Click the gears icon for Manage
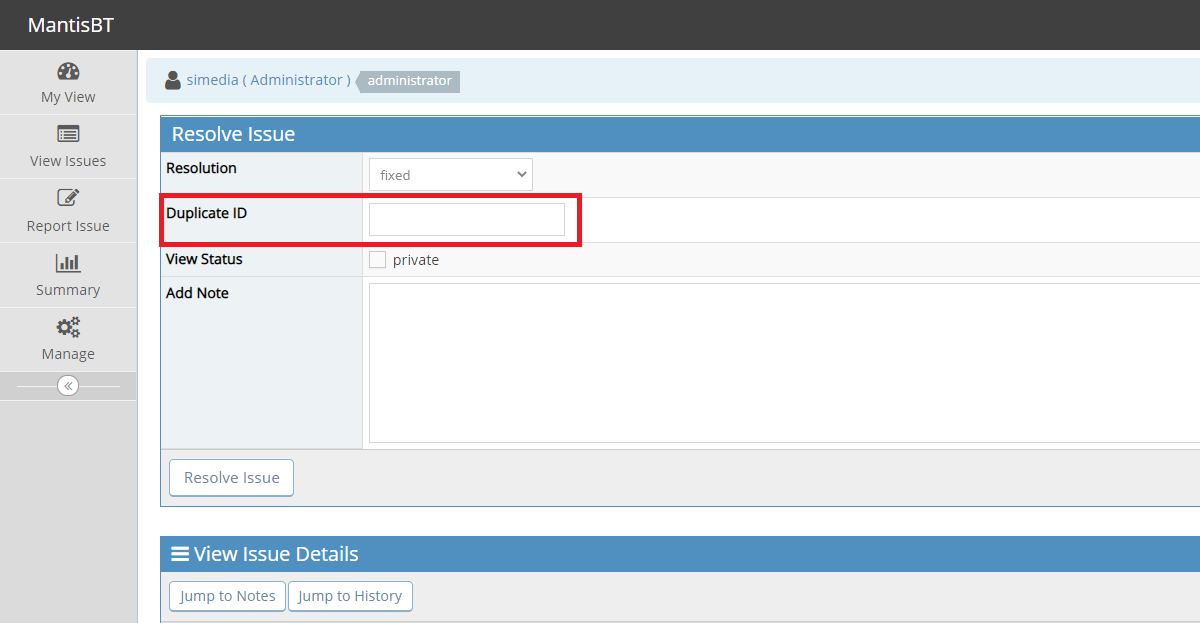Viewport: 1200px width, 623px height. 68,327
